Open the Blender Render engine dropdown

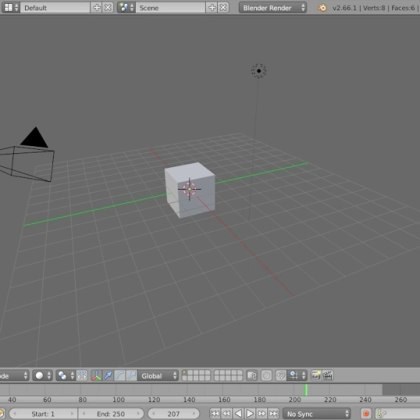click(273, 7)
